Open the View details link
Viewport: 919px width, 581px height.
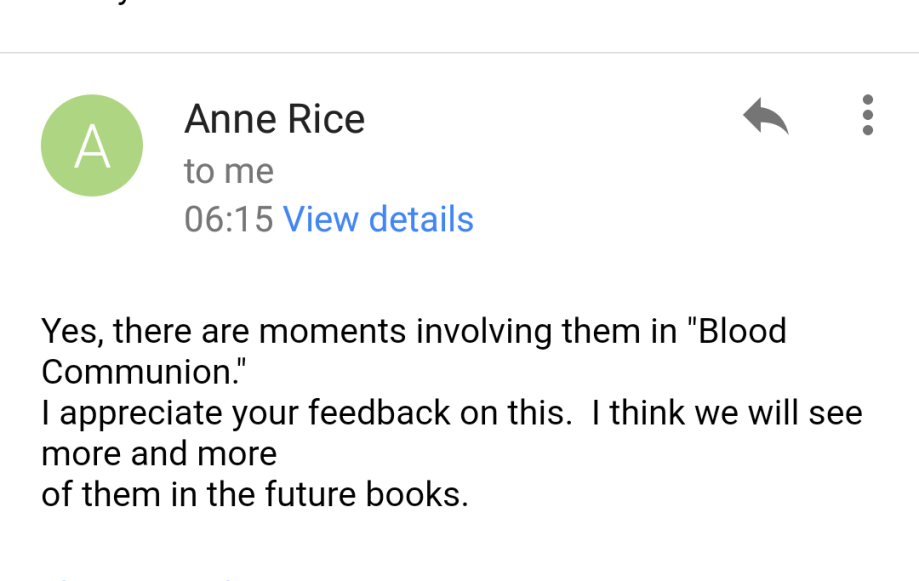click(x=378, y=219)
